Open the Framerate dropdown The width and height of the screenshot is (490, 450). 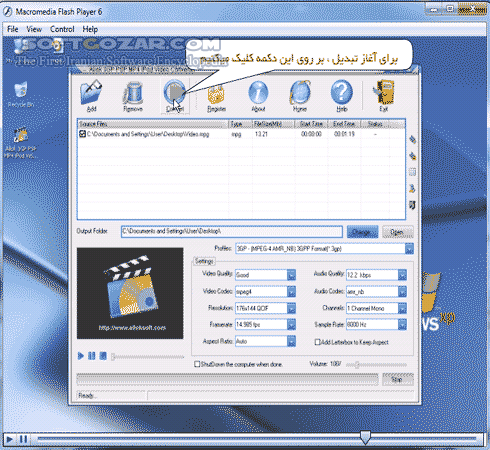pos(291,324)
